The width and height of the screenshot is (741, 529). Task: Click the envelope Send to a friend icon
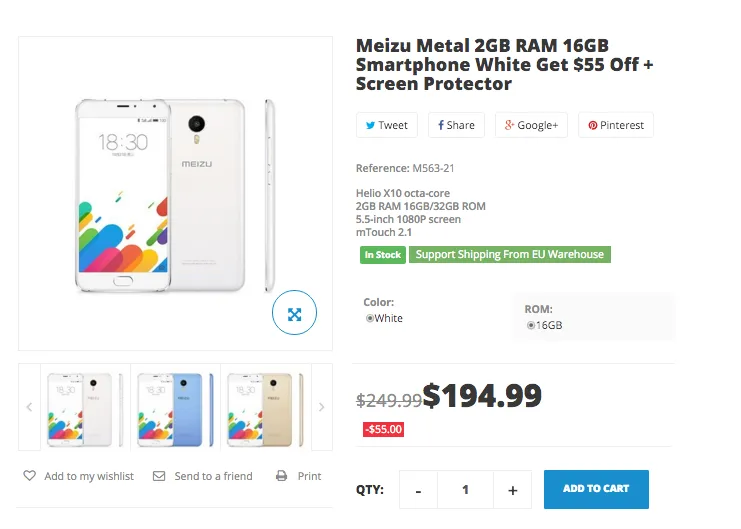159,476
